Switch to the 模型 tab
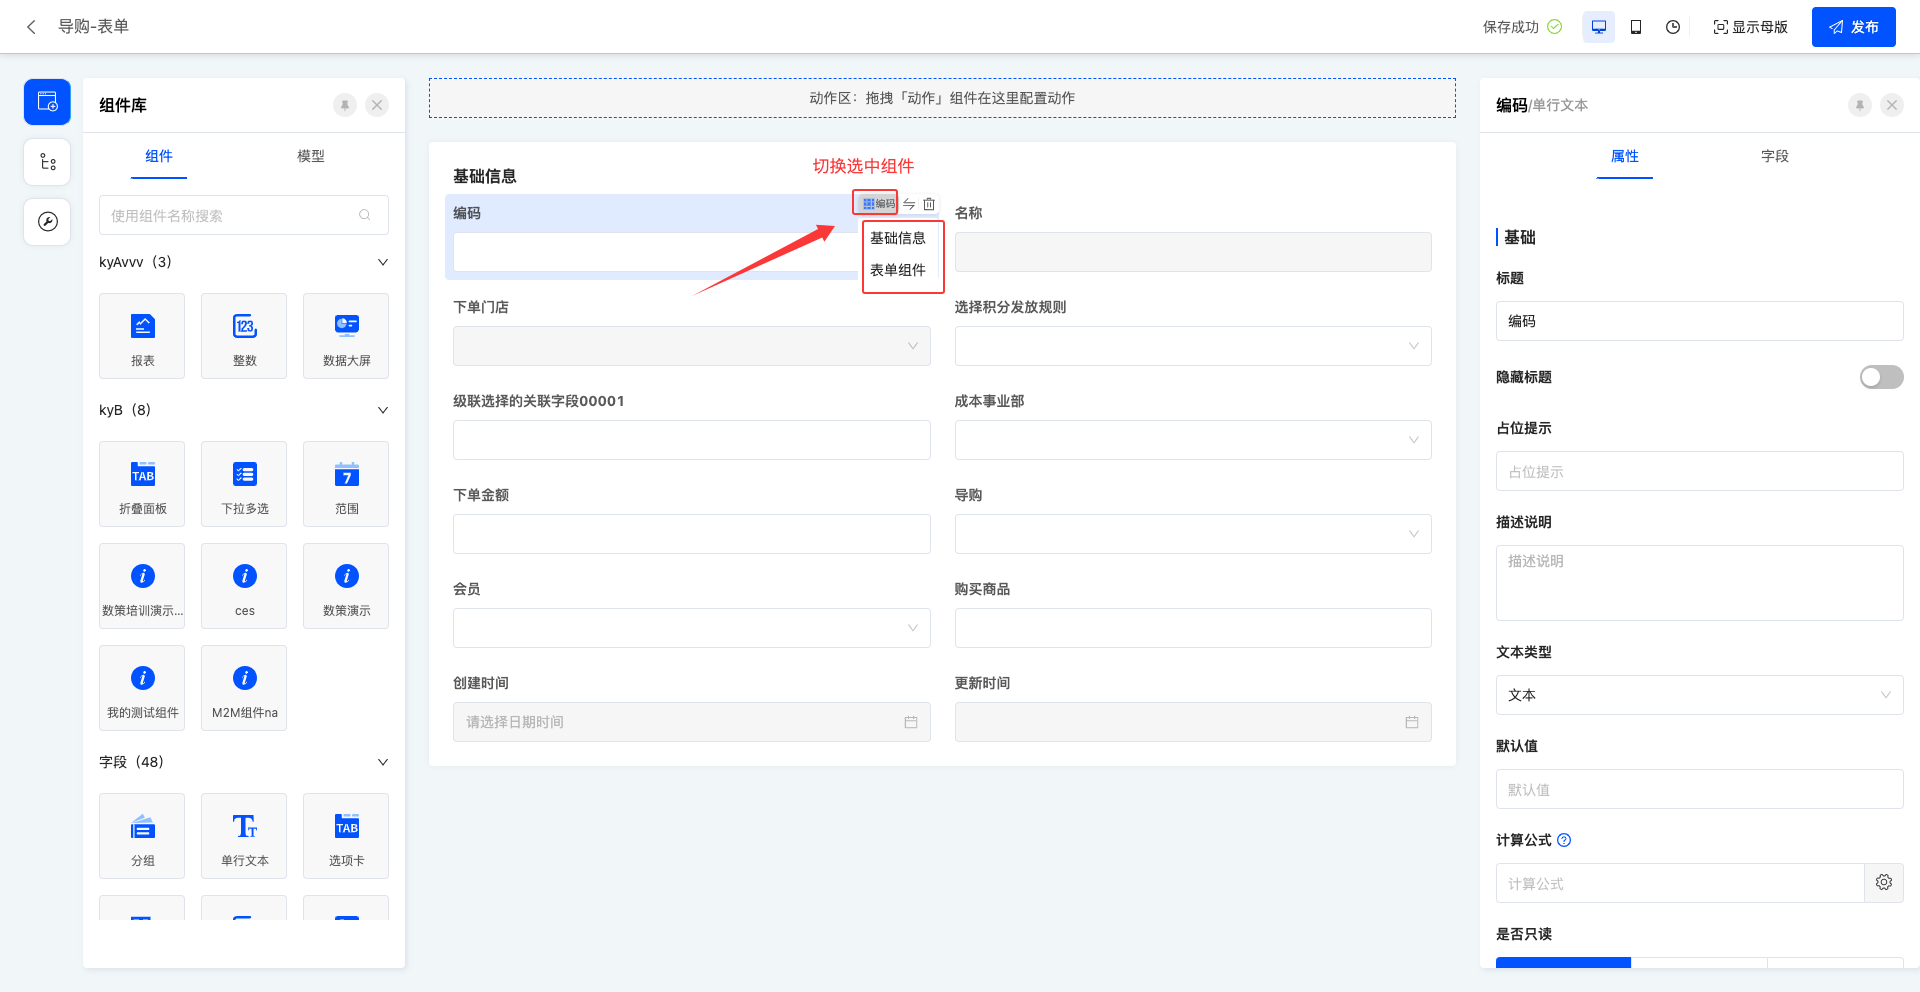 pos(310,156)
